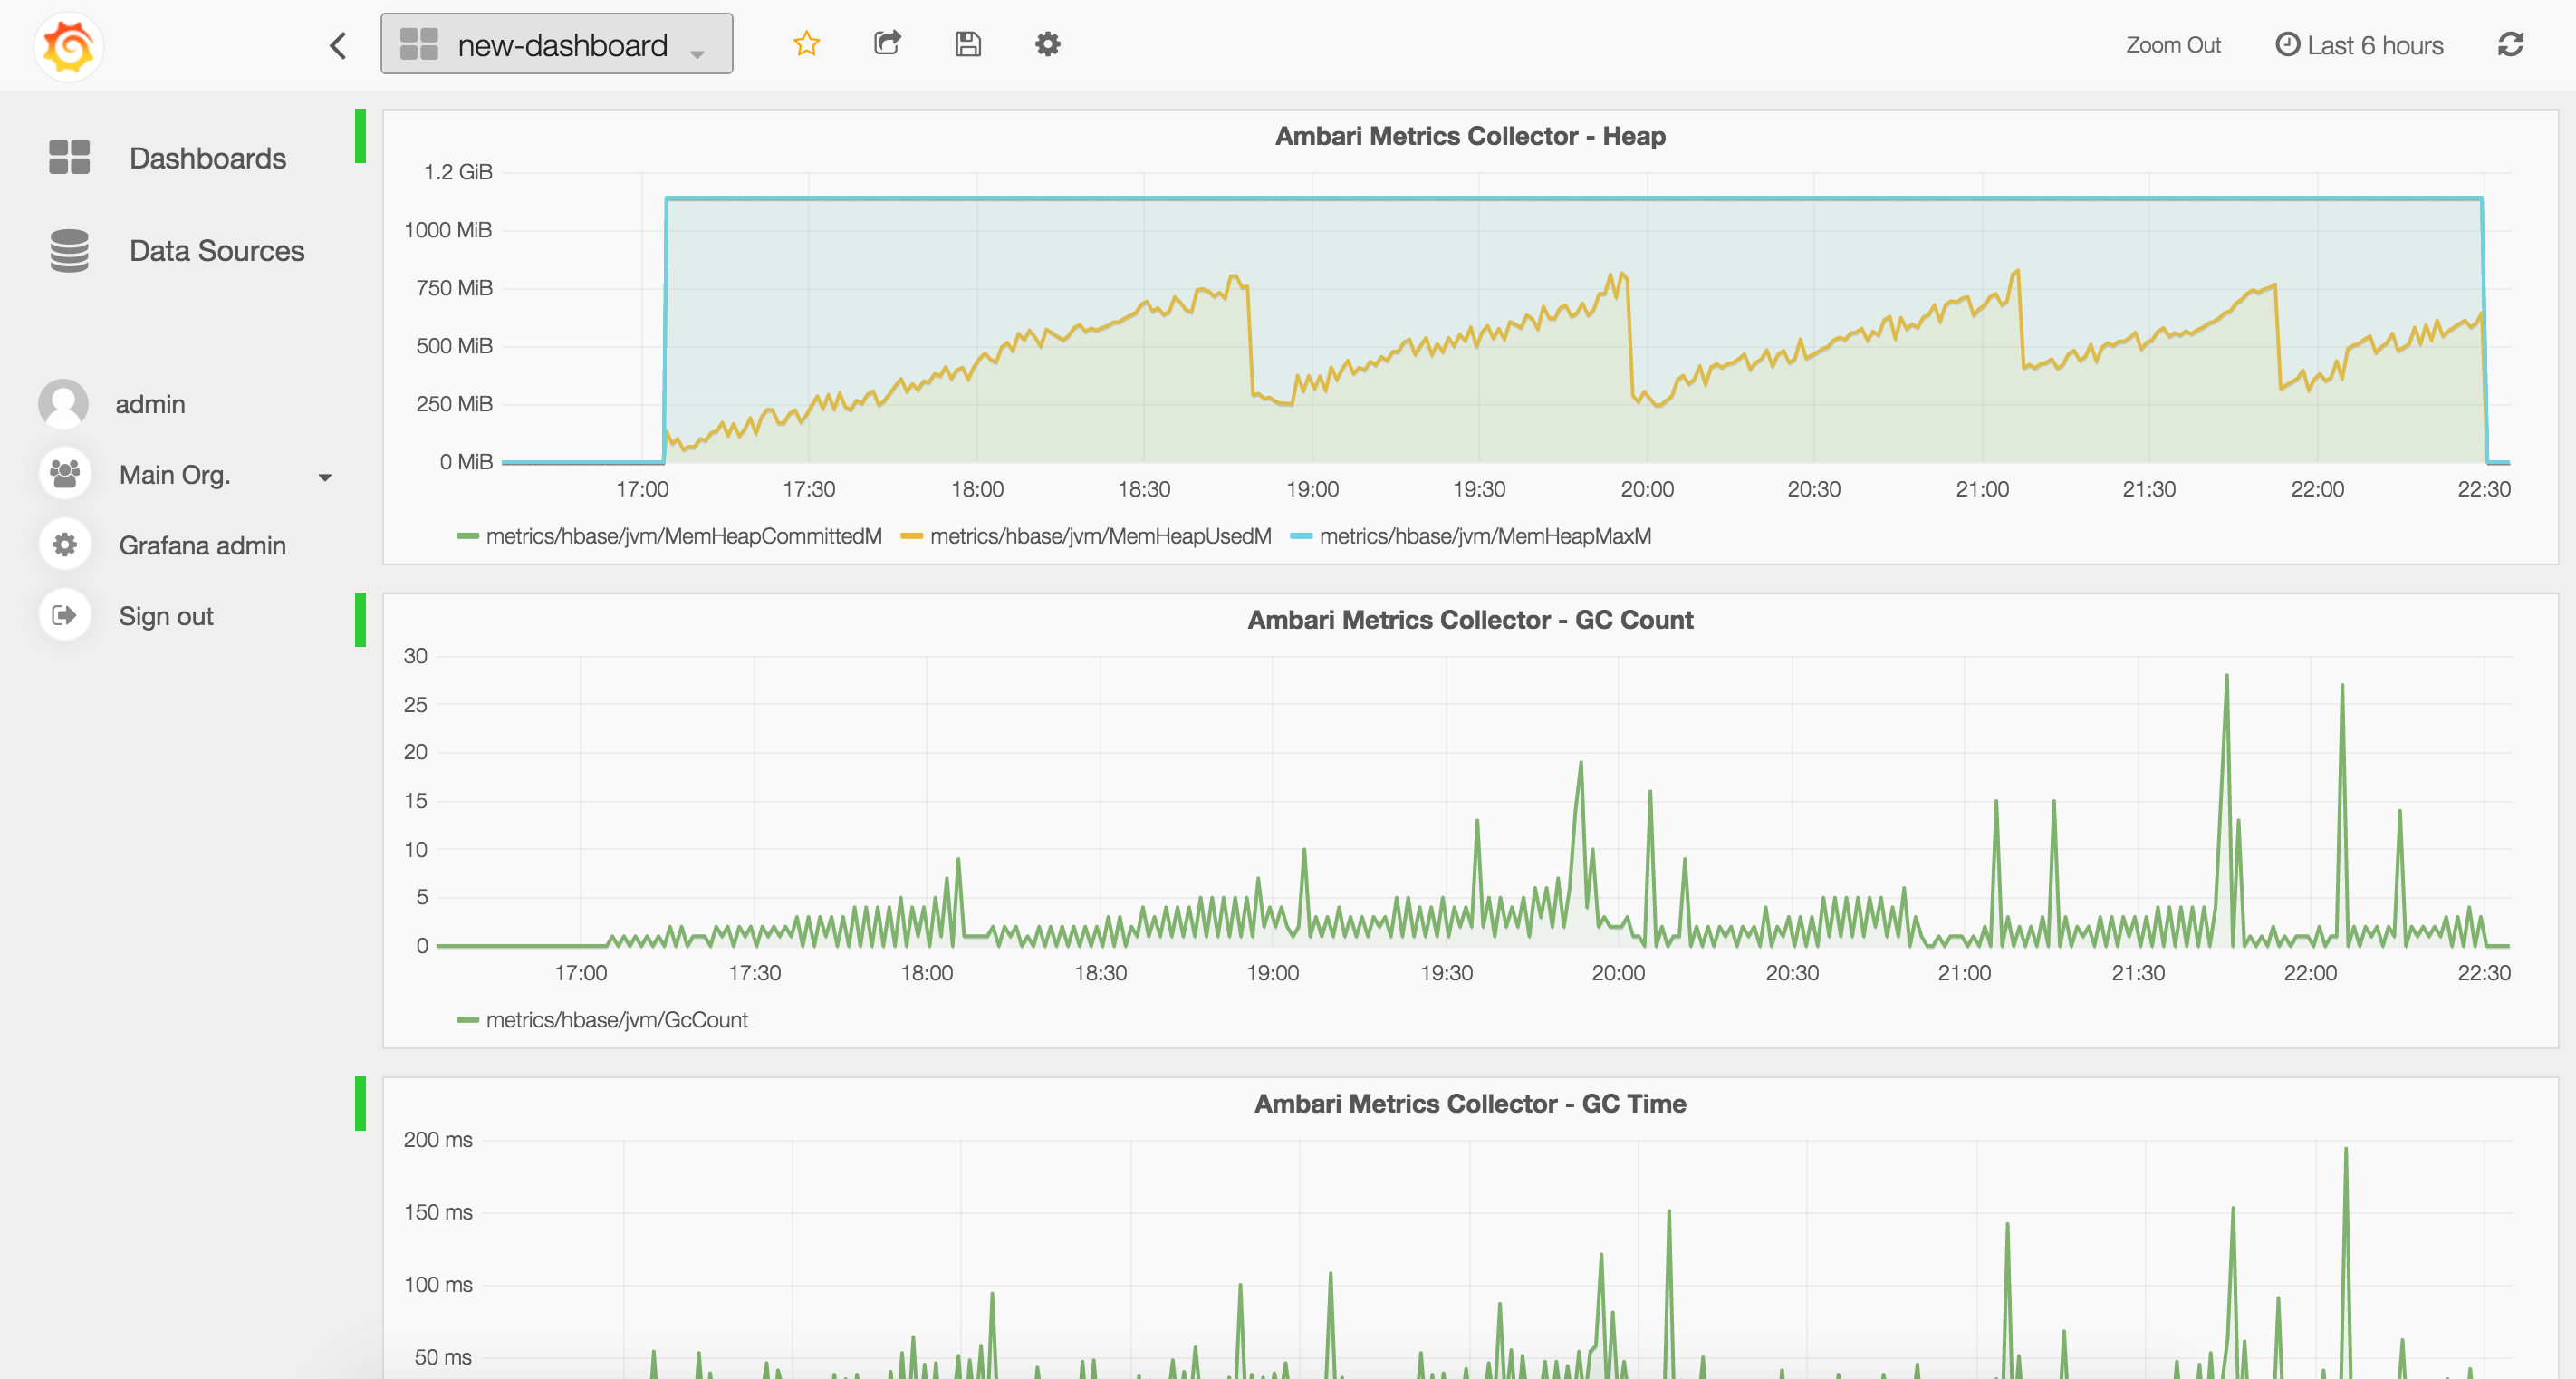Image resolution: width=2576 pixels, height=1379 pixels.
Task: Click the Grafana logo icon
Action: click(68, 45)
